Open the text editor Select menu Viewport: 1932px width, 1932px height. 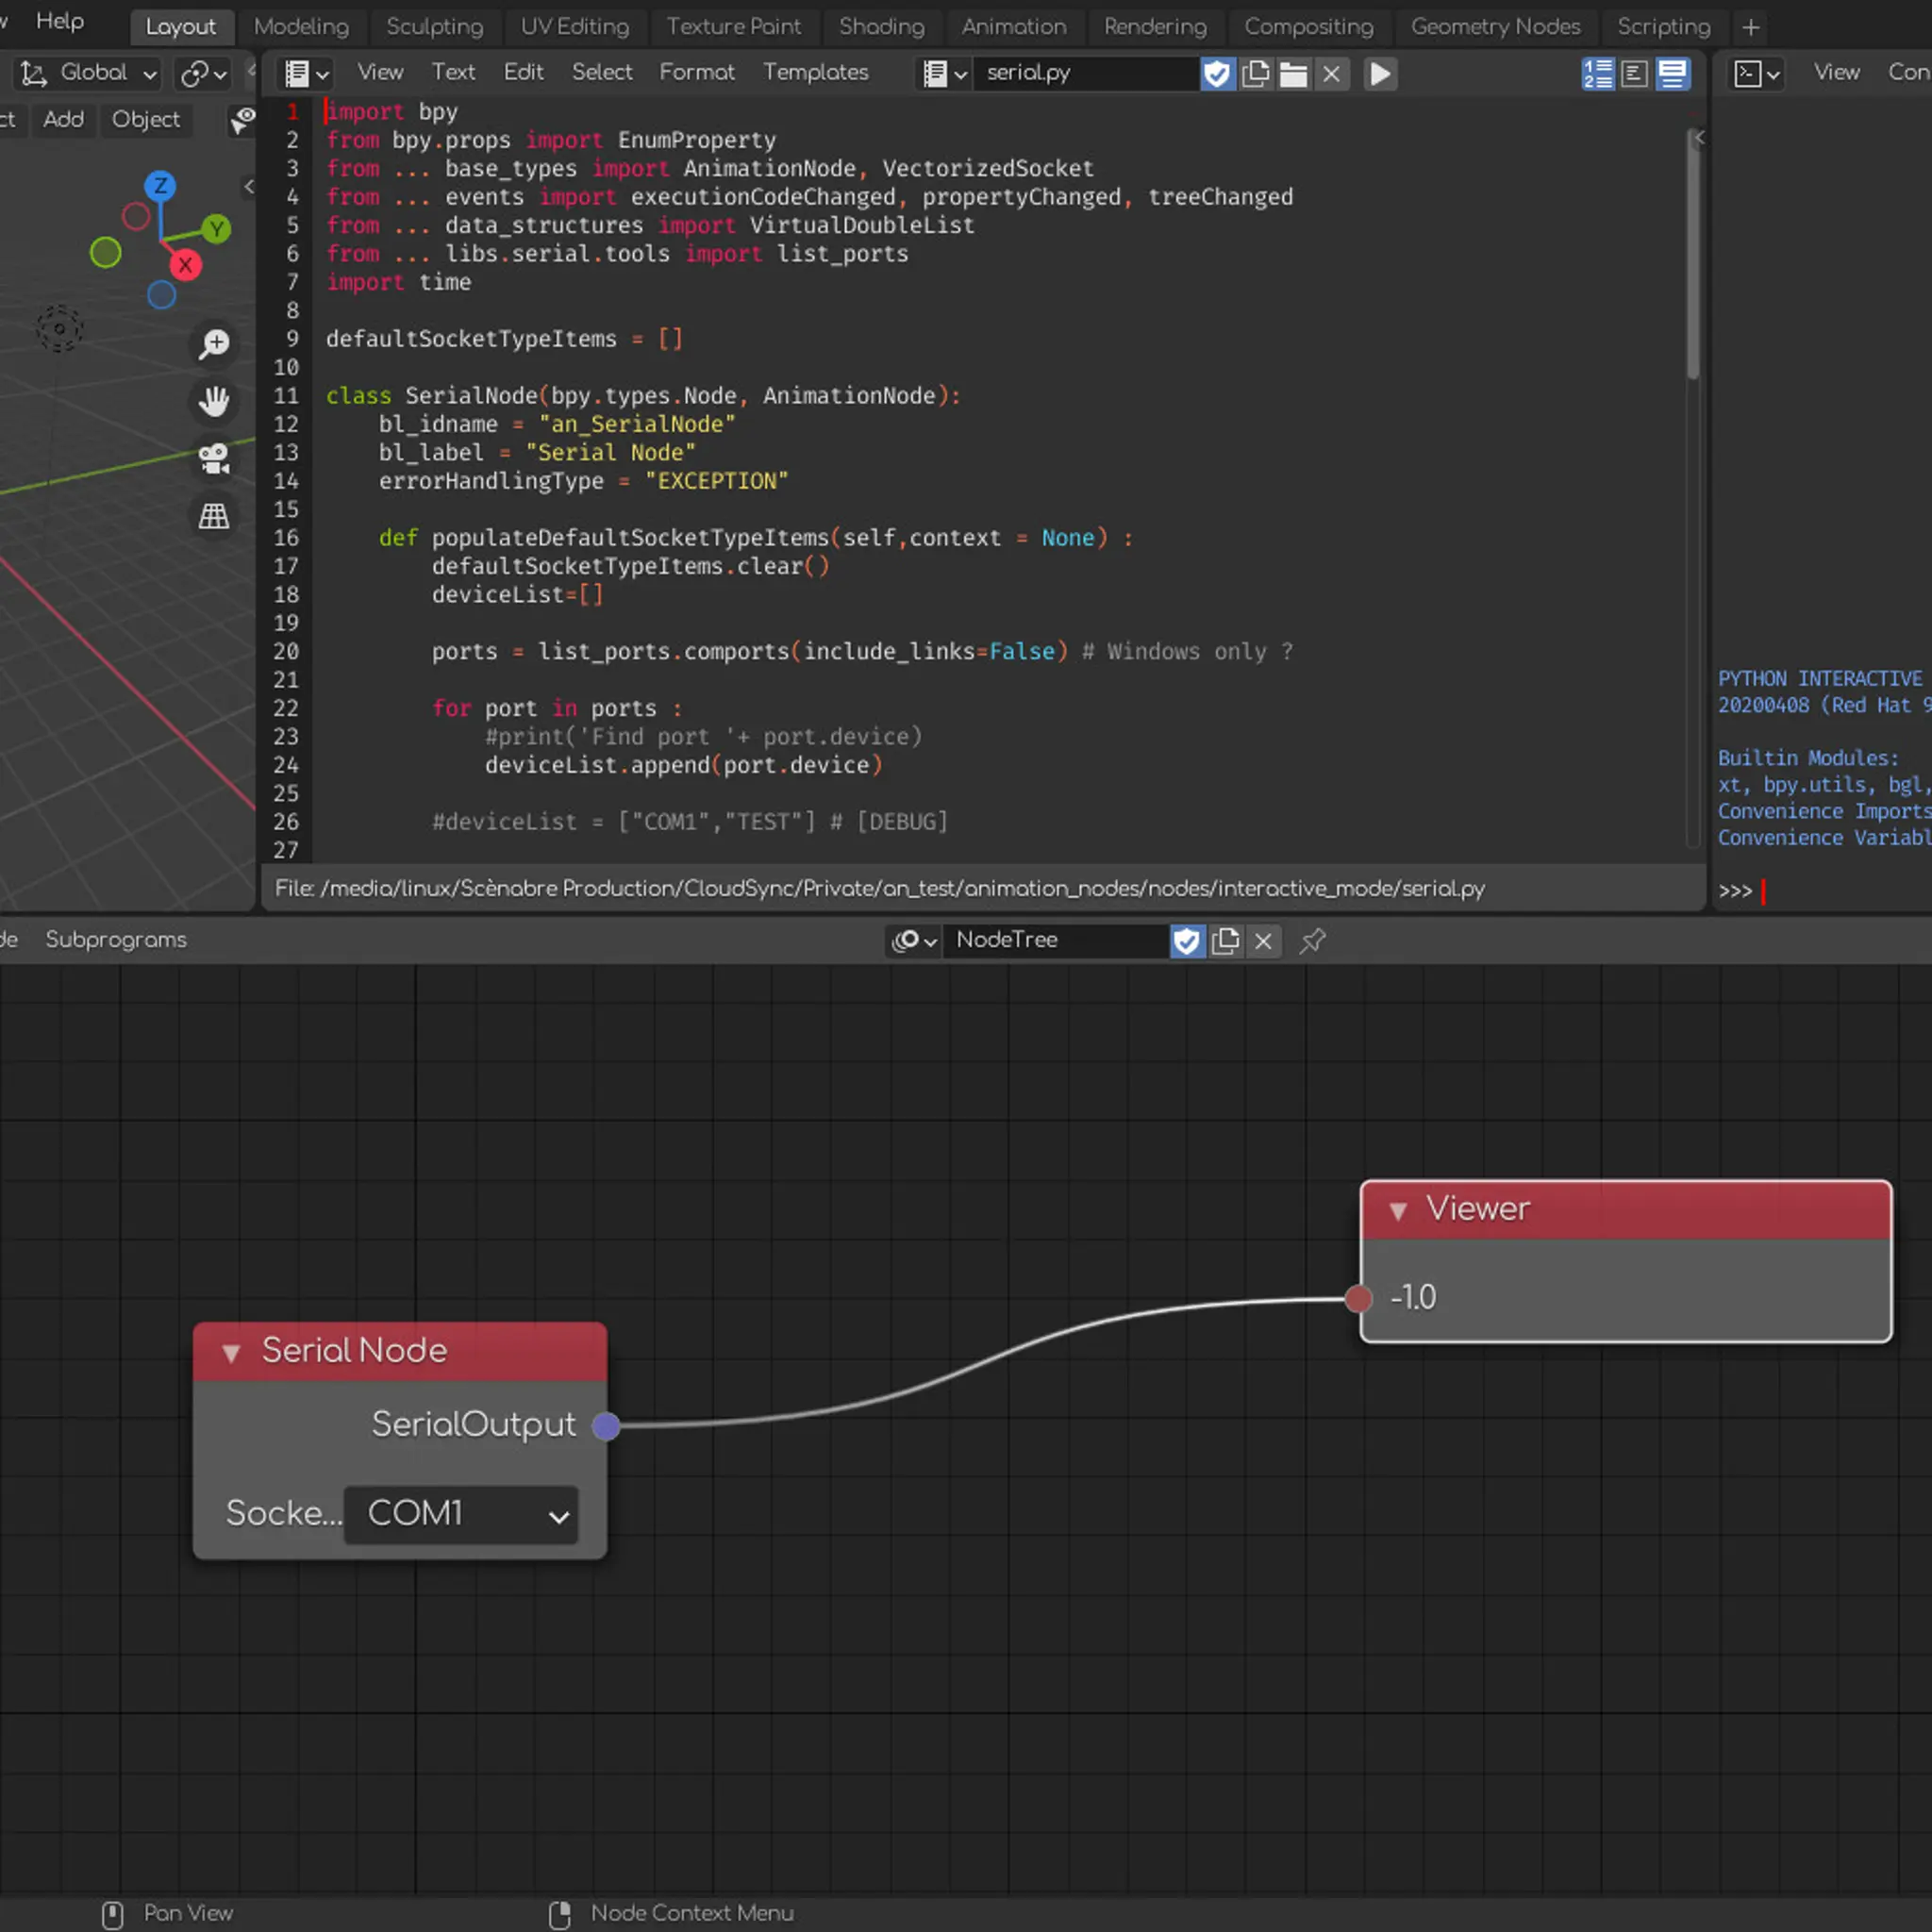point(602,73)
